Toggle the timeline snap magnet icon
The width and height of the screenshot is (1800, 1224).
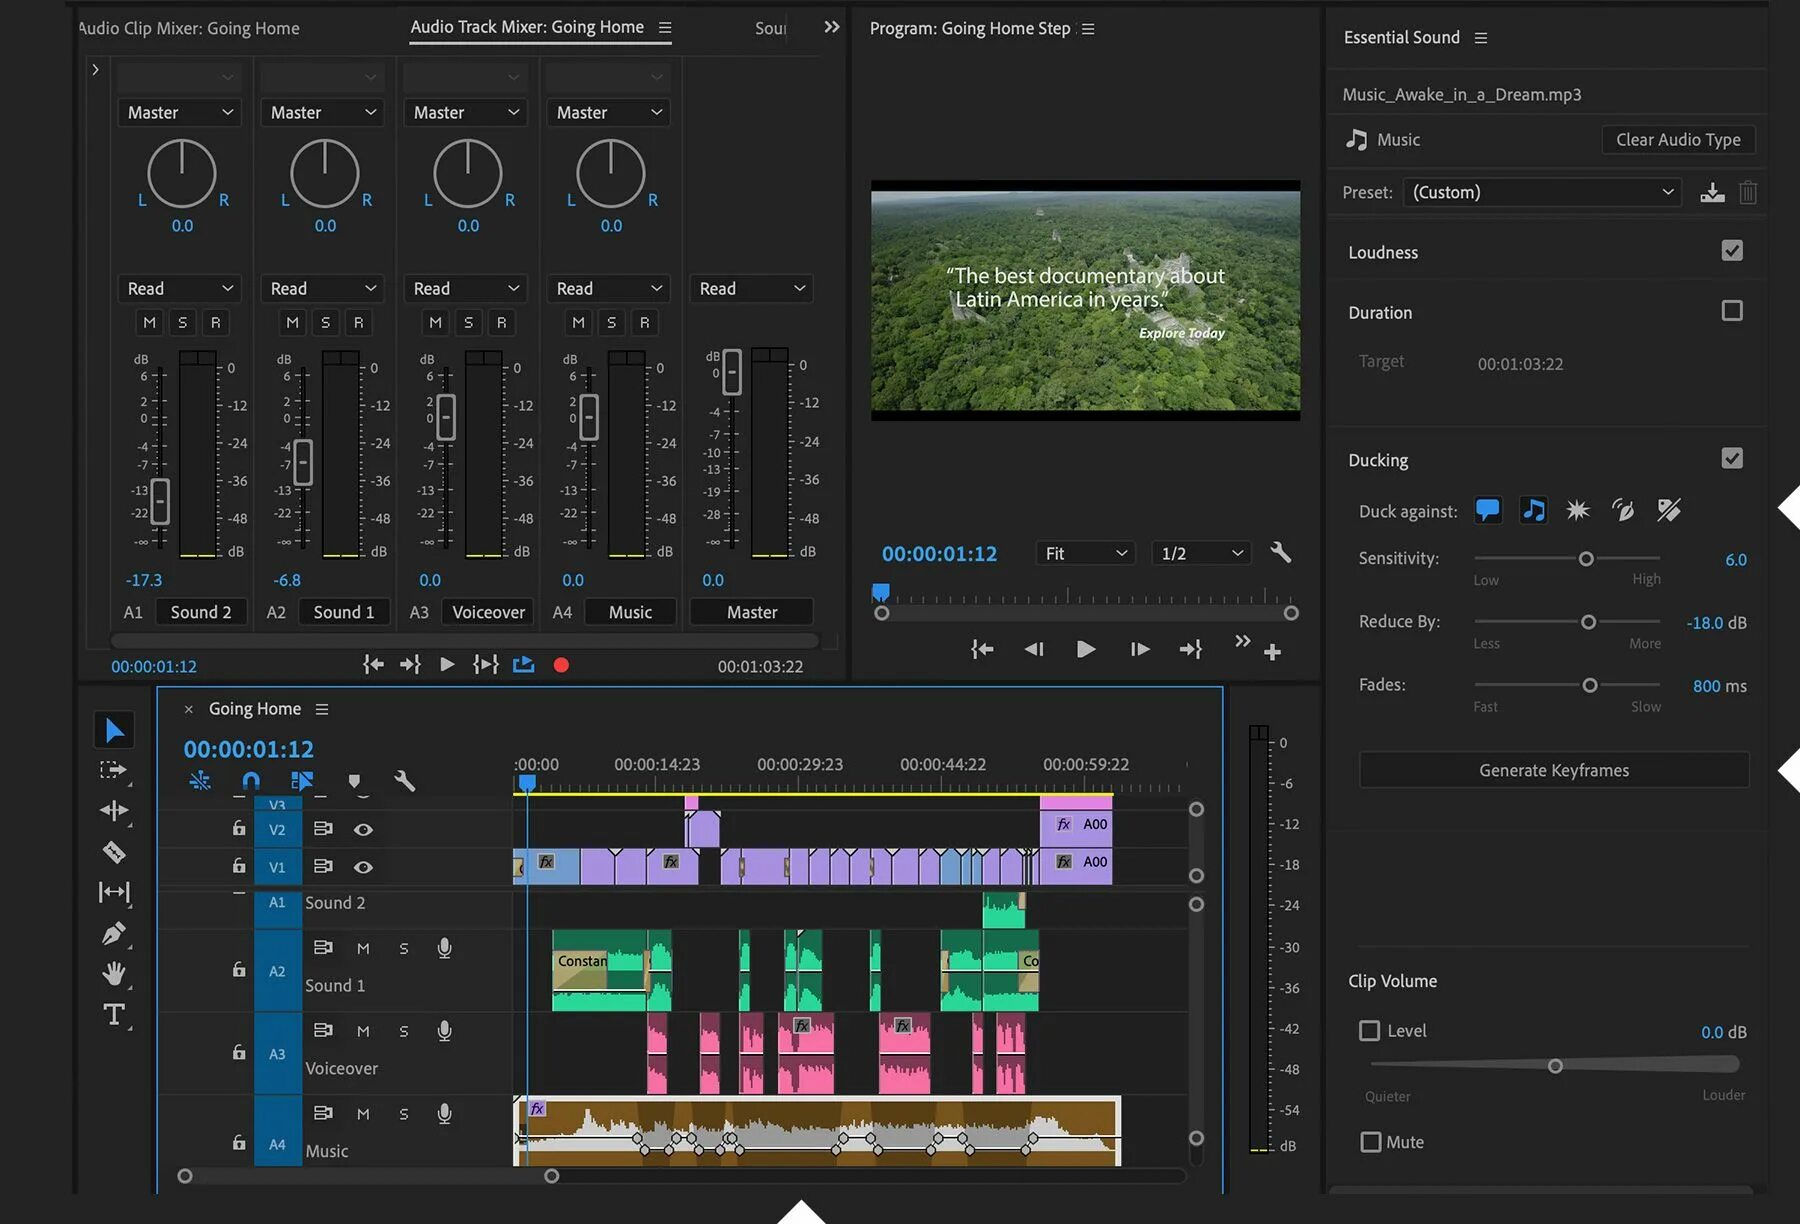tap(251, 780)
